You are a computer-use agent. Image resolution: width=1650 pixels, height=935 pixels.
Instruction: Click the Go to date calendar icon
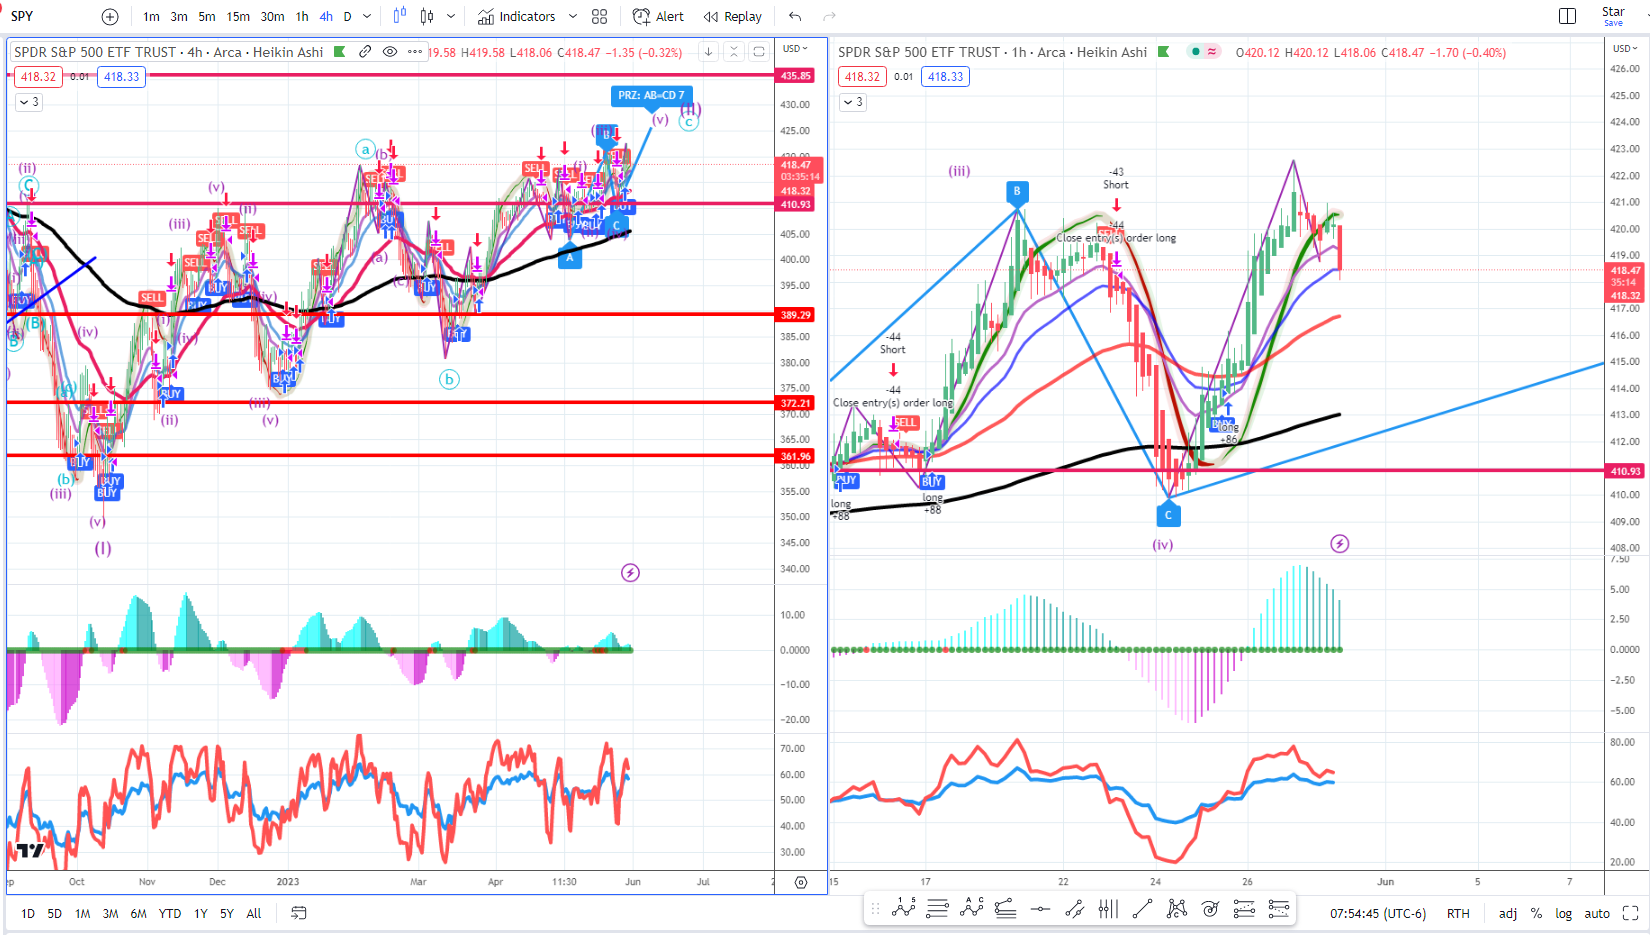coord(298,913)
